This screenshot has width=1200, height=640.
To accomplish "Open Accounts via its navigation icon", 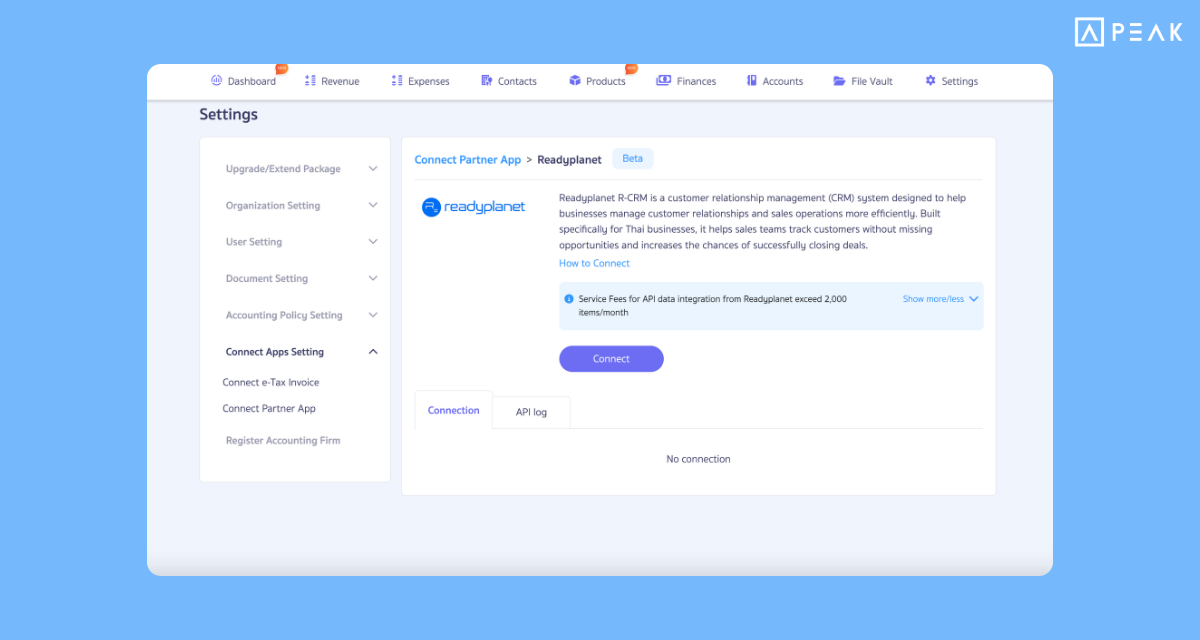I will (751, 80).
